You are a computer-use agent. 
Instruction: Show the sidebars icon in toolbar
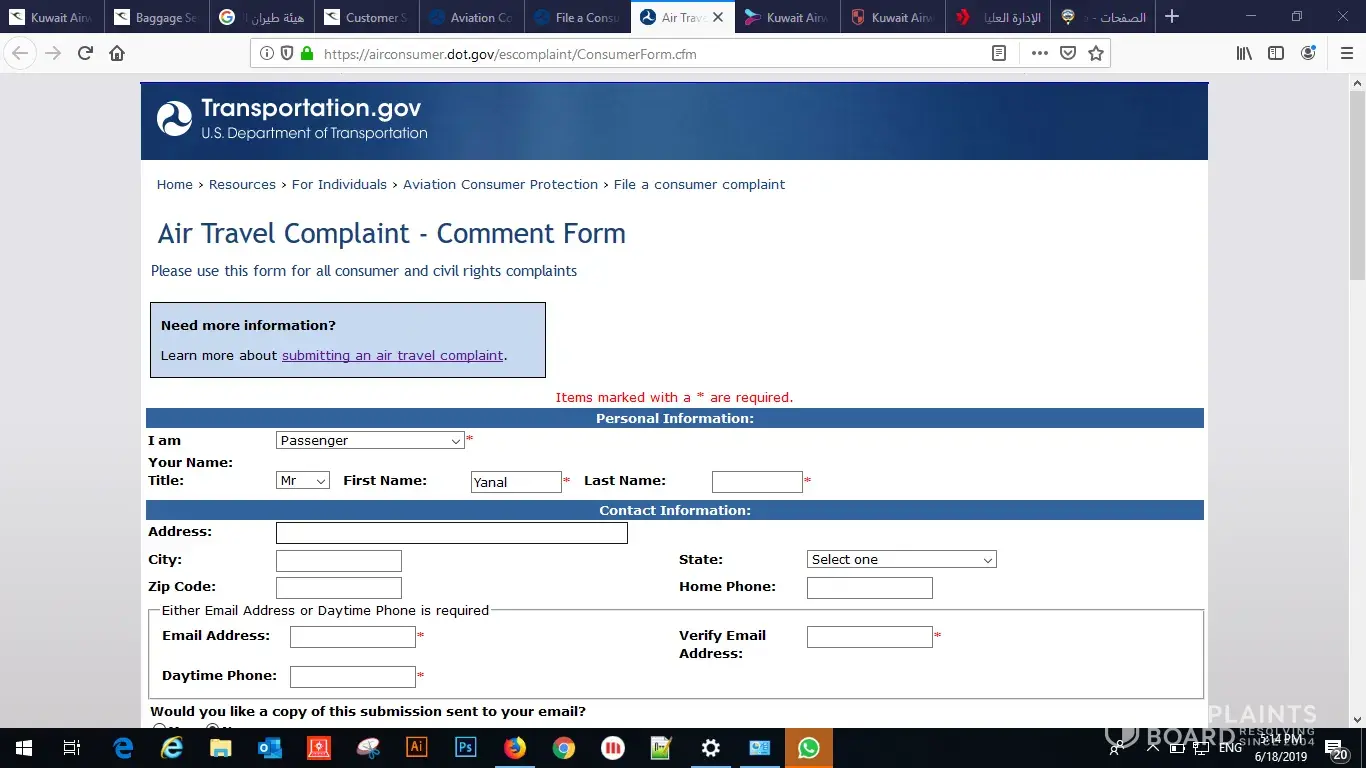pos(1276,54)
